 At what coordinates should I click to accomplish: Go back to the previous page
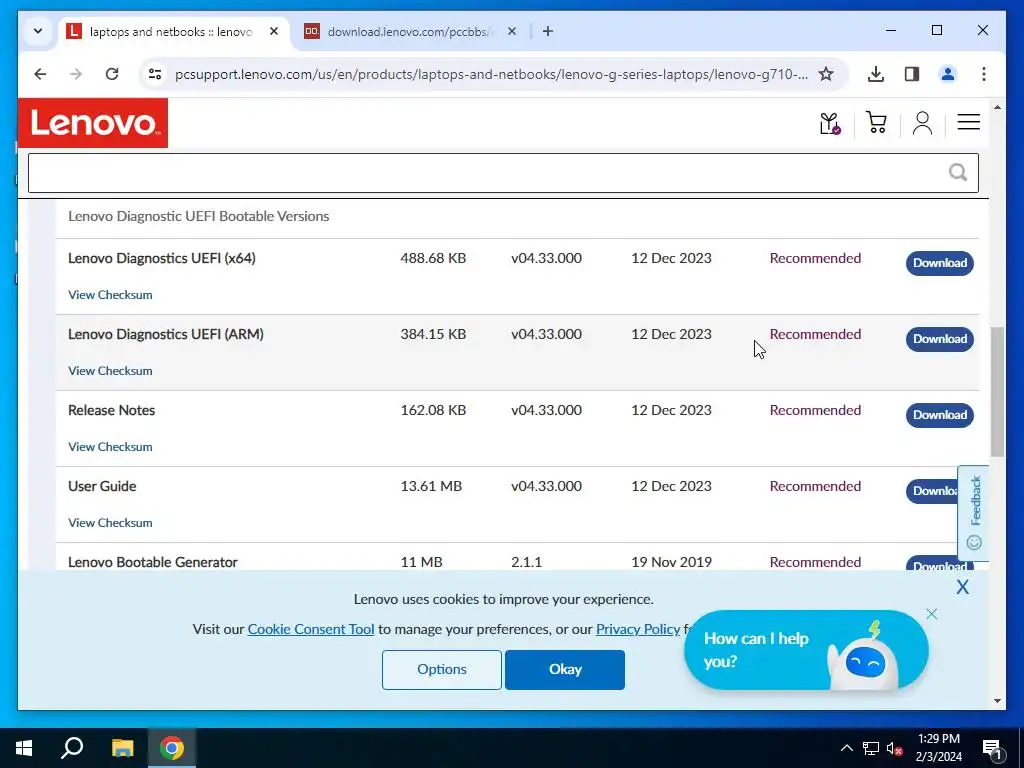[x=40, y=74]
